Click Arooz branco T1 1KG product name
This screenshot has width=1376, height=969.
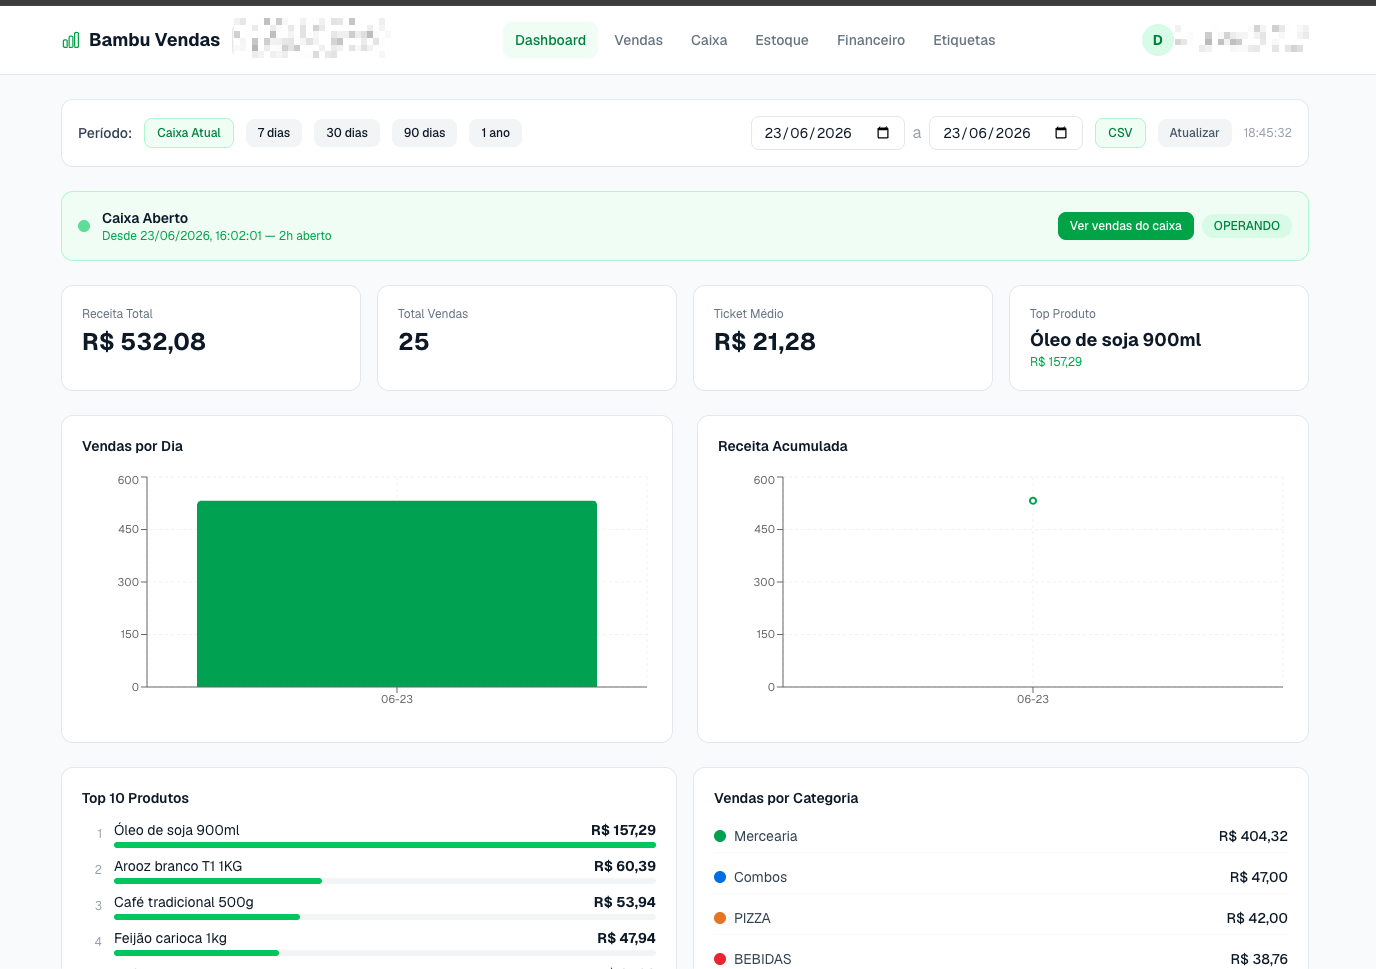point(178,866)
